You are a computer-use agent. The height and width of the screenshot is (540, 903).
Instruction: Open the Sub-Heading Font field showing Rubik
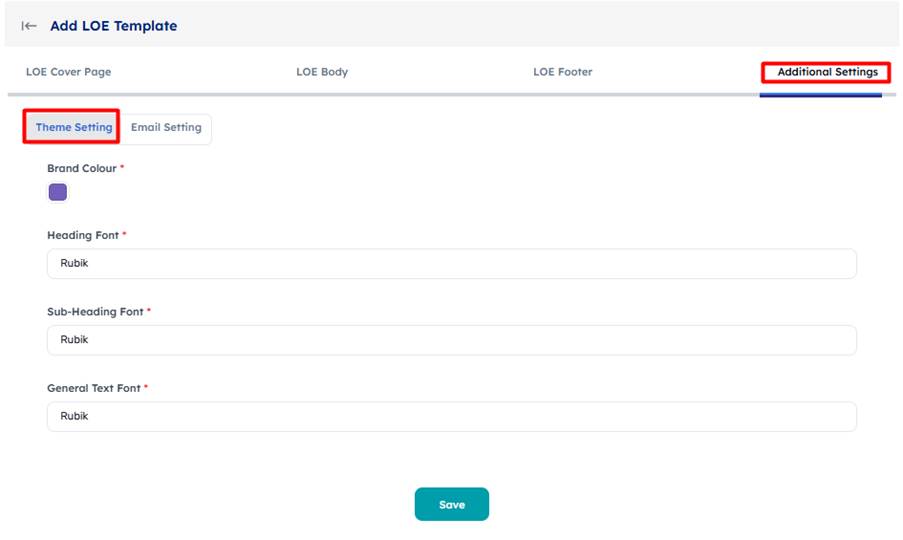452,340
